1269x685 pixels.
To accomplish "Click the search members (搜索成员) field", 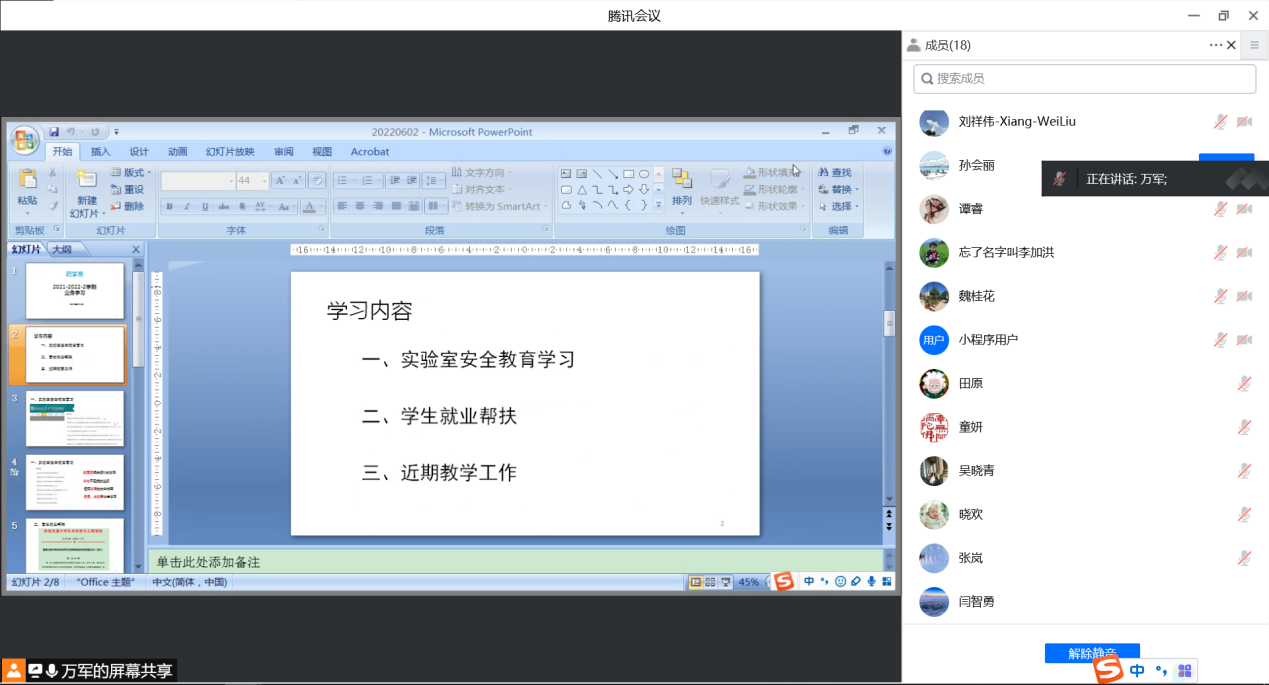I will click(1085, 78).
